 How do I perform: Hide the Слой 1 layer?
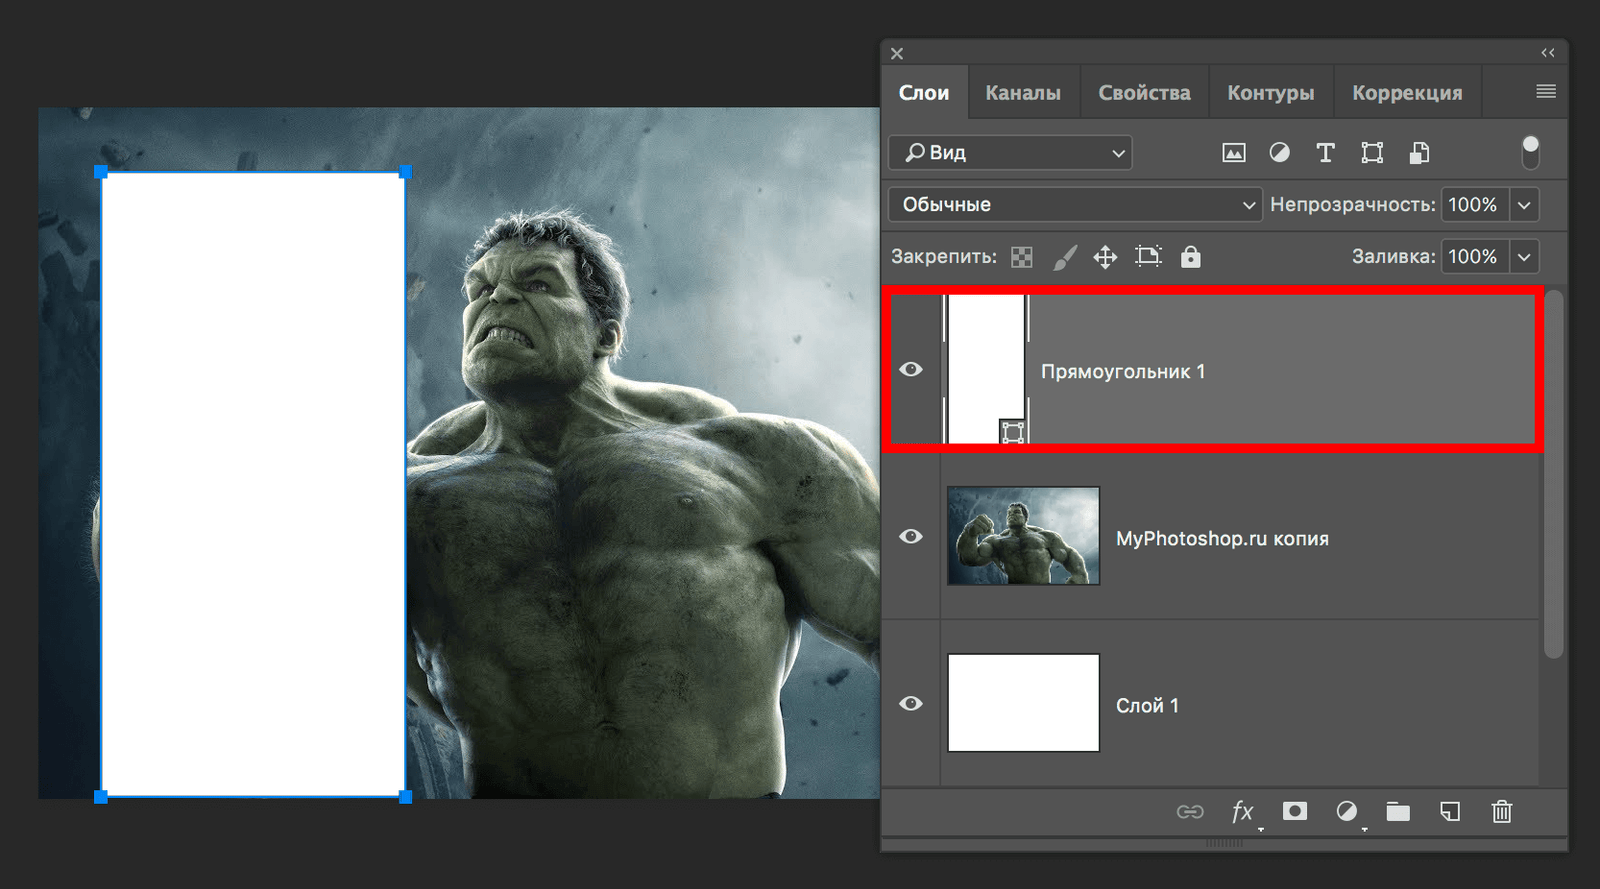[x=911, y=704]
